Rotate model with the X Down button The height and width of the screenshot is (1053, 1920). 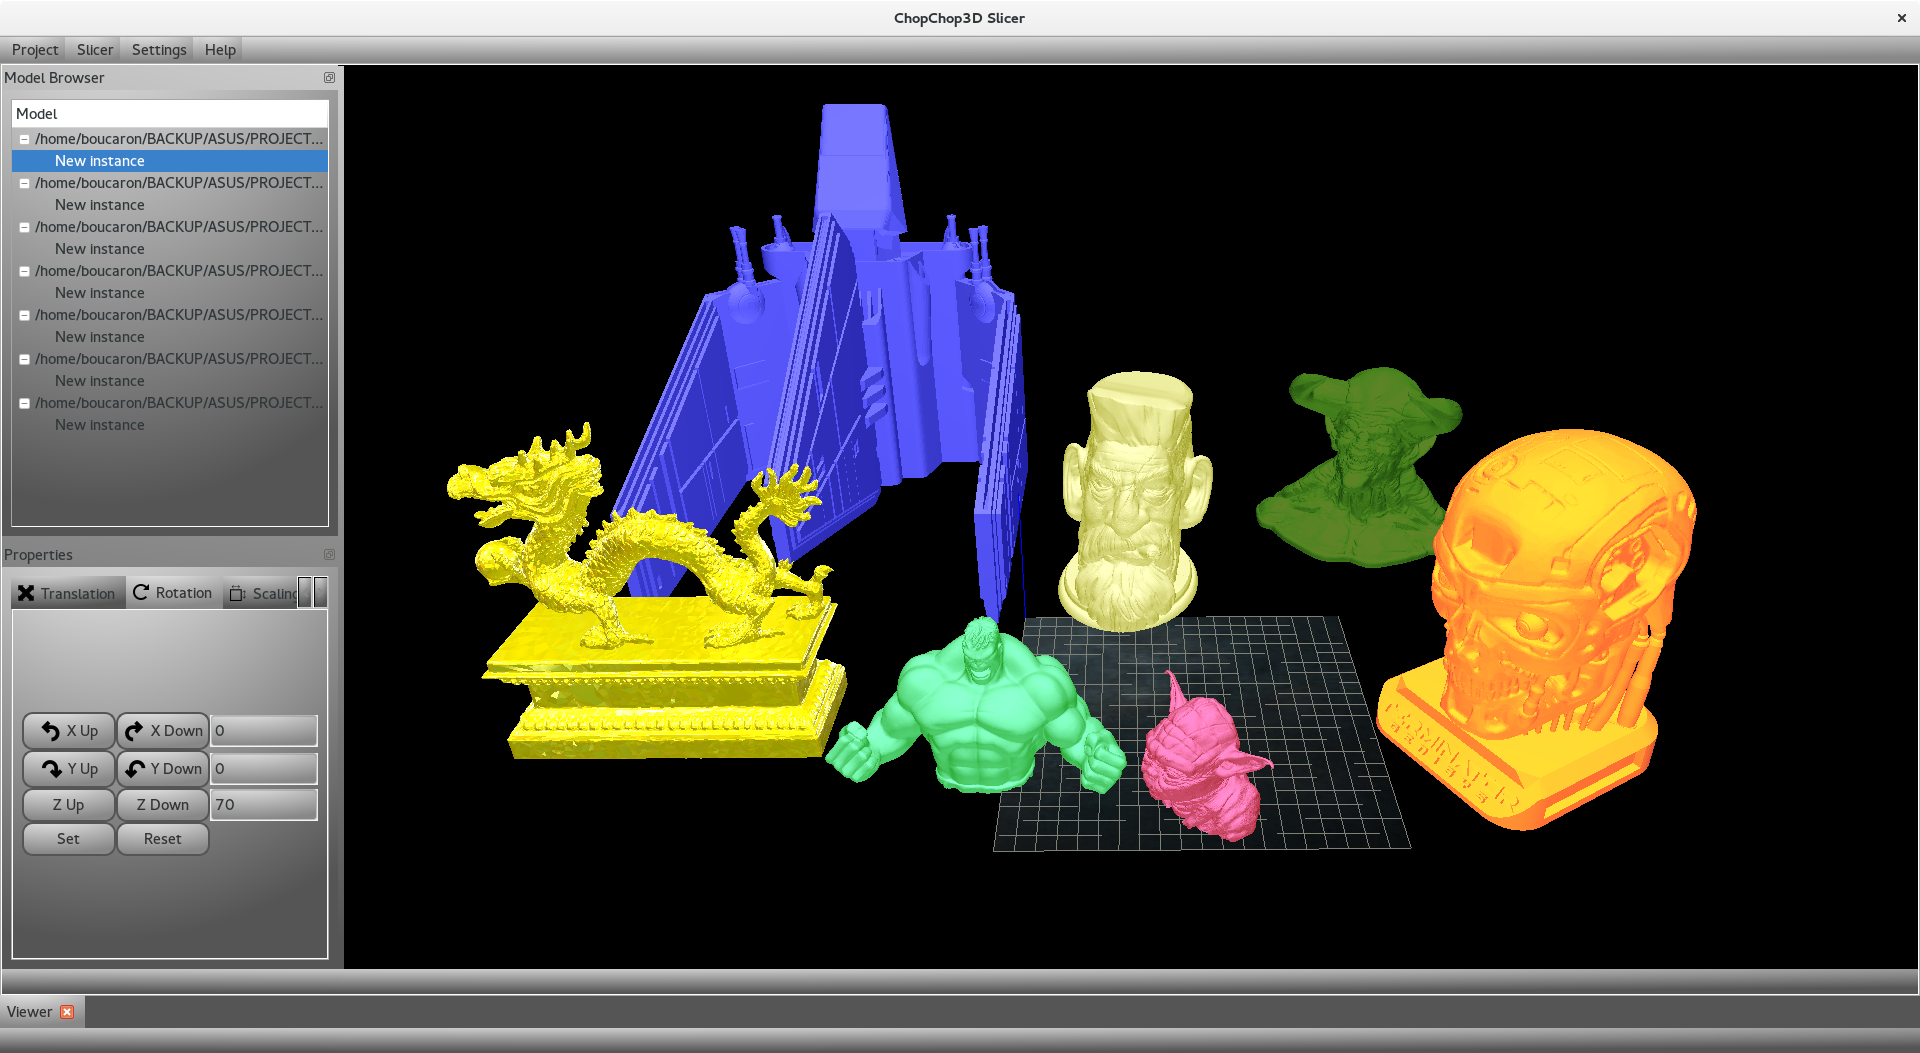[163, 731]
